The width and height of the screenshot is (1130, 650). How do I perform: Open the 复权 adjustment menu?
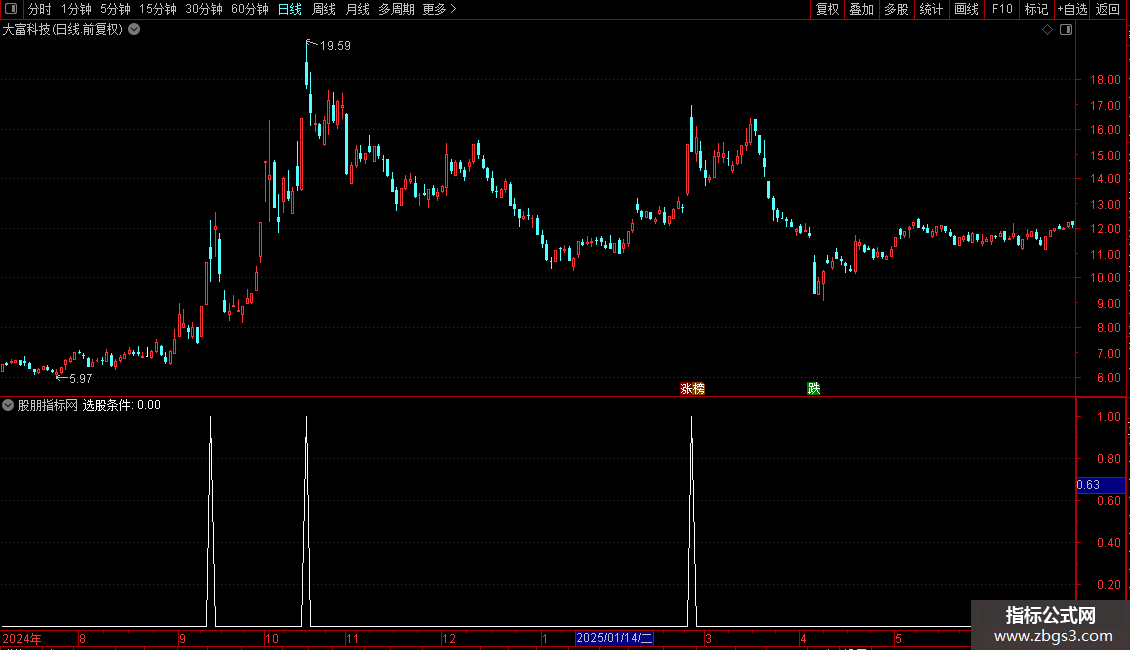[827, 9]
